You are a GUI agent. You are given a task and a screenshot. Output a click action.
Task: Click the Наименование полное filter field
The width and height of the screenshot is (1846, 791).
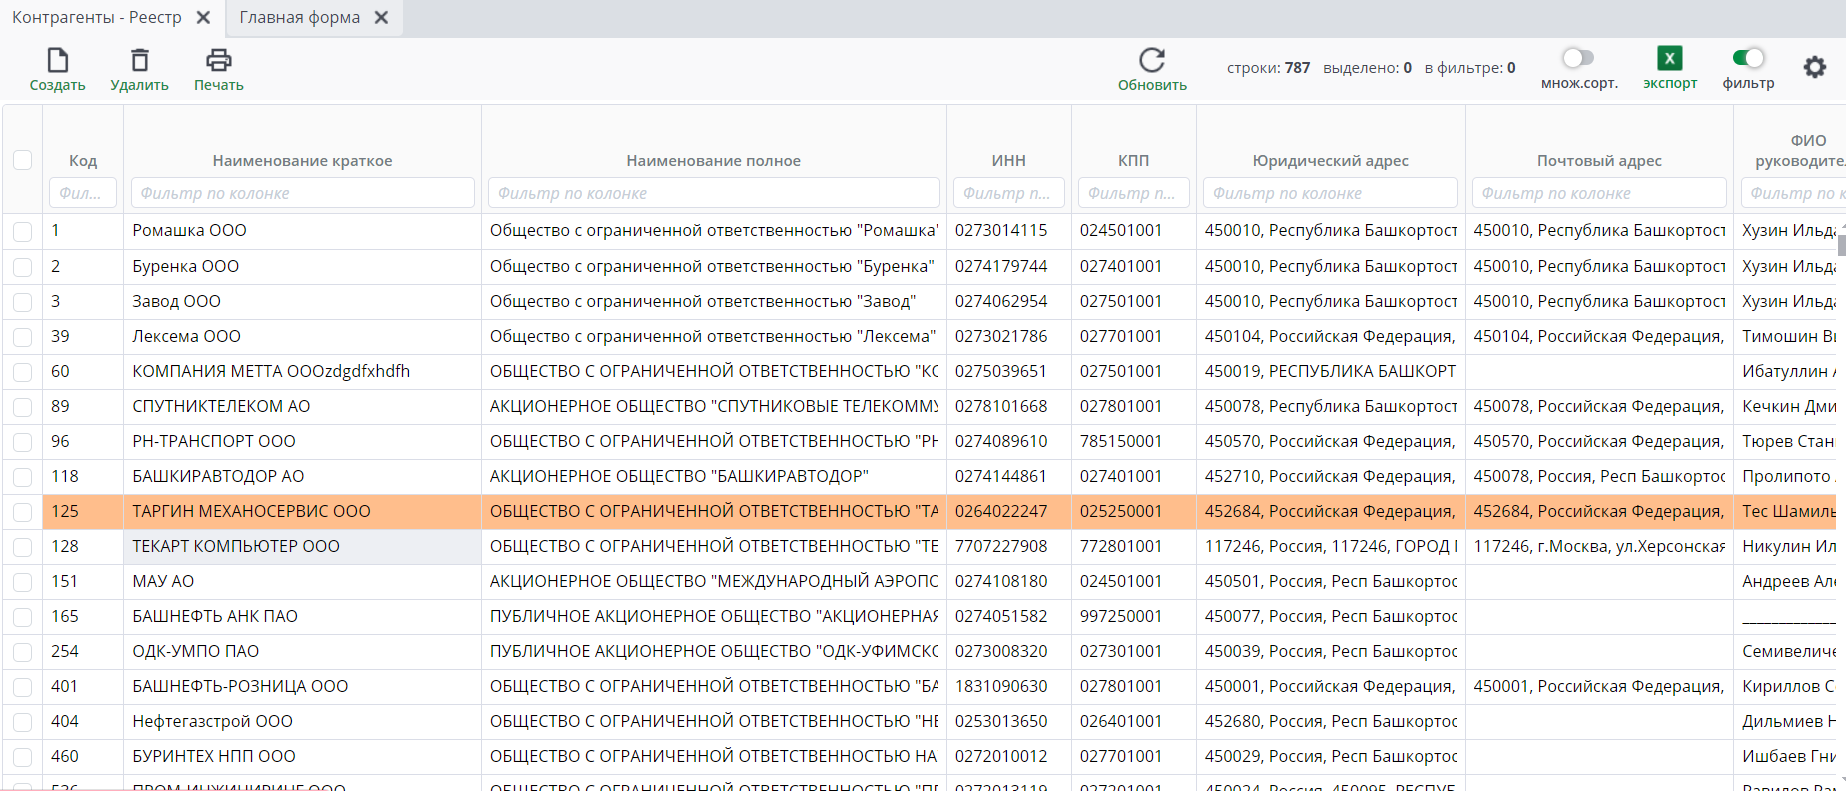[713, 193]
